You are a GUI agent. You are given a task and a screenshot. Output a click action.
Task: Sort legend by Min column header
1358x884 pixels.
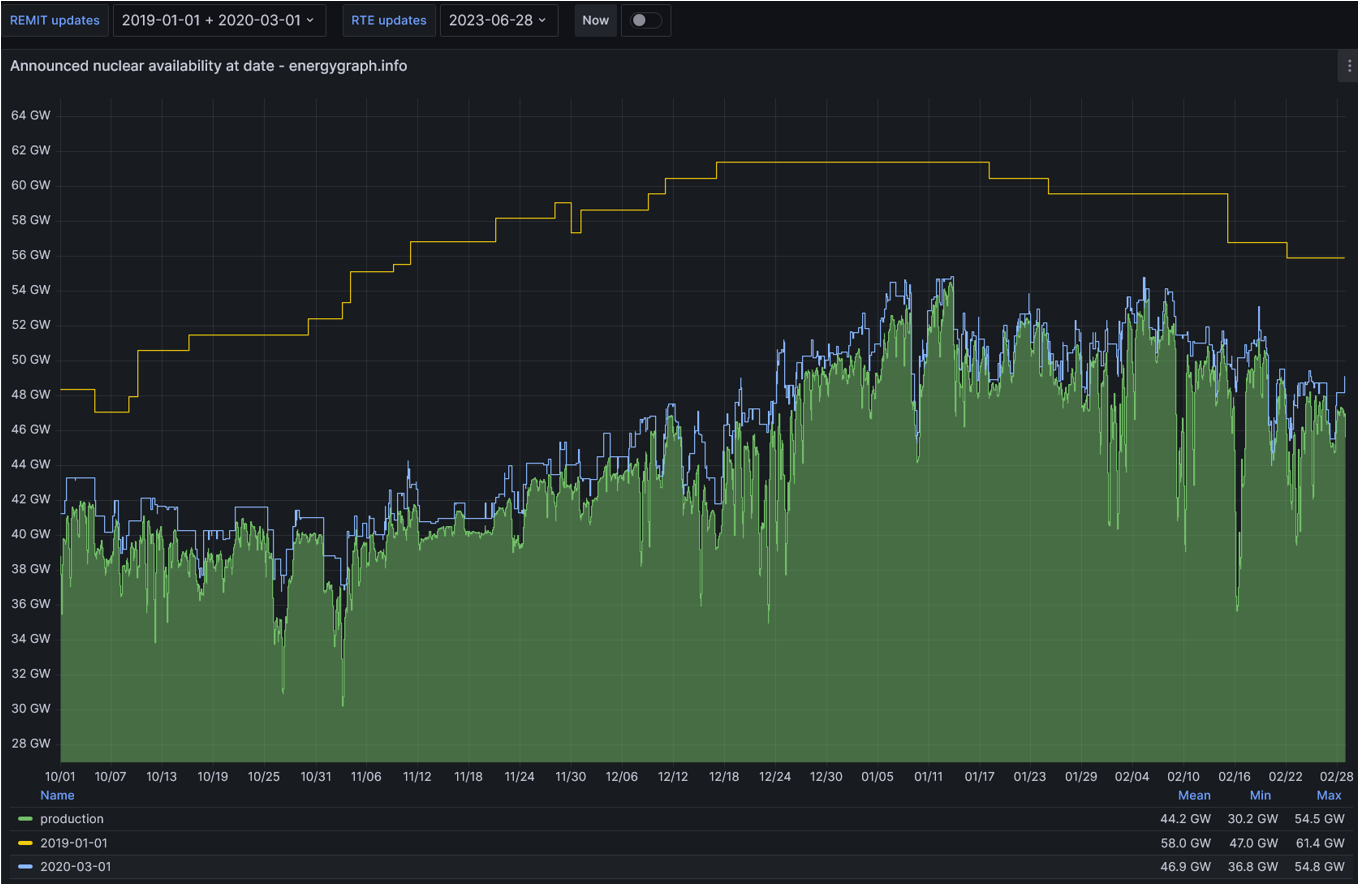coord(1260,796)
